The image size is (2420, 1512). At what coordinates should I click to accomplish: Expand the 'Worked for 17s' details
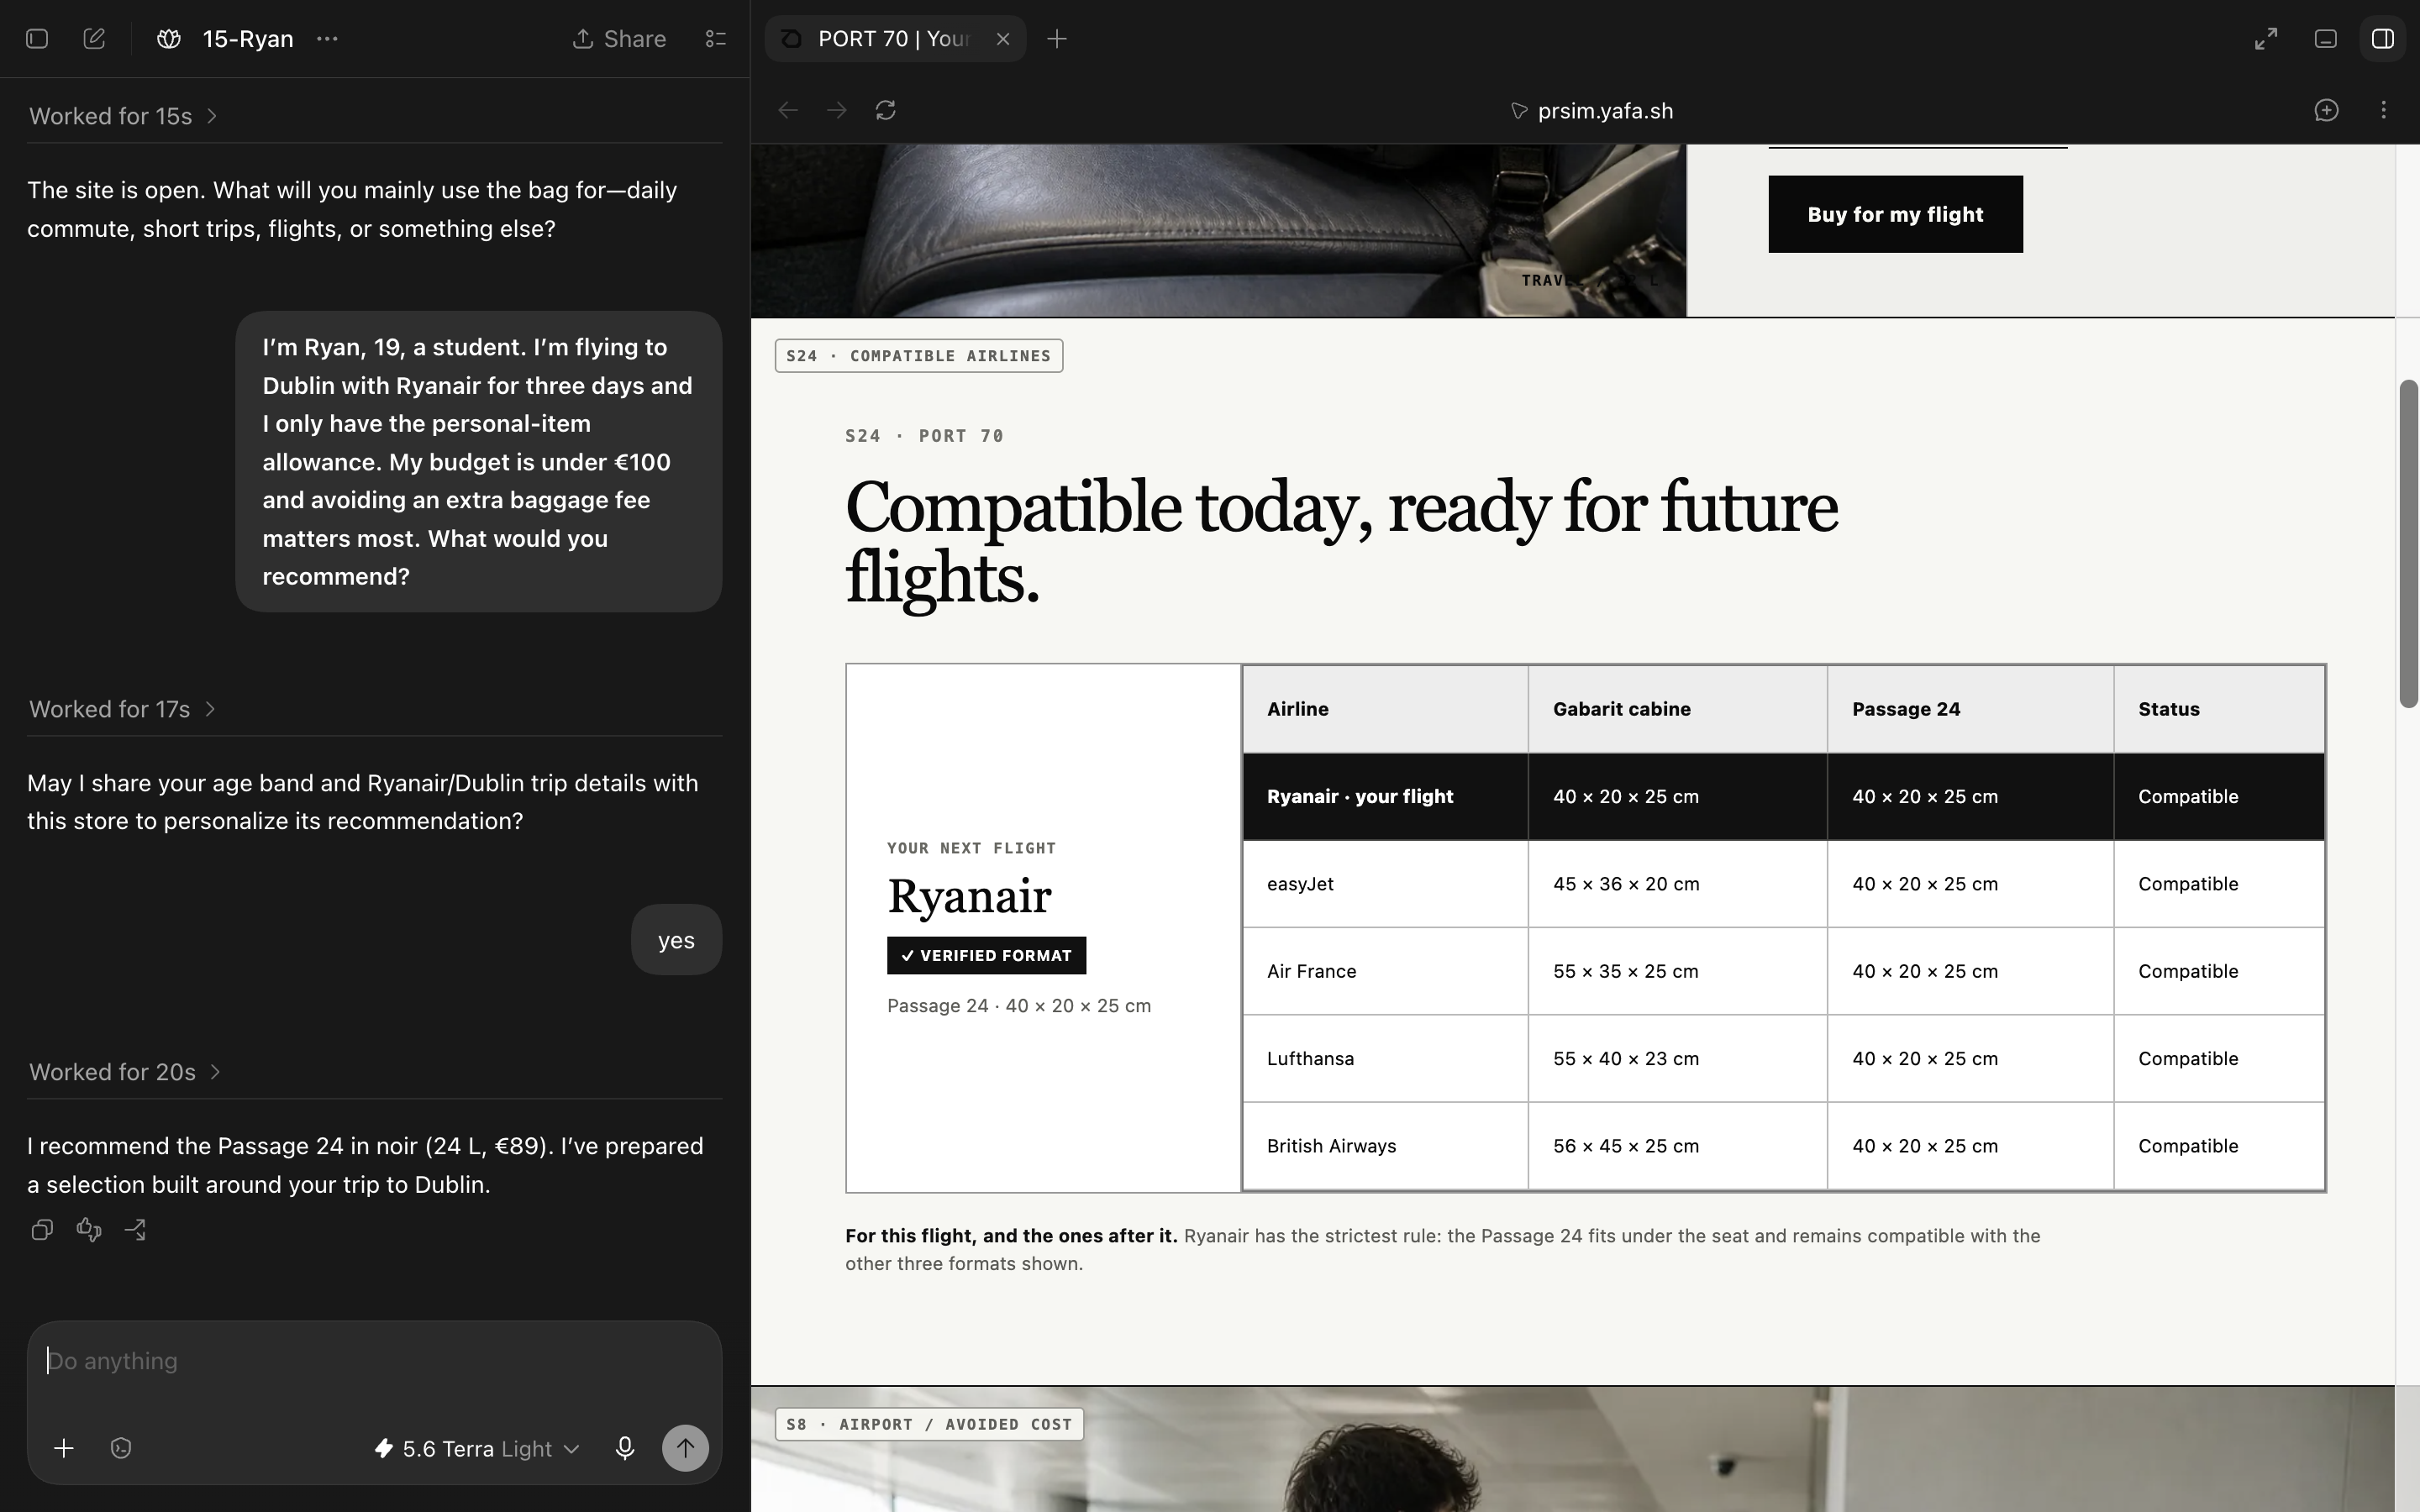(123, 709)
